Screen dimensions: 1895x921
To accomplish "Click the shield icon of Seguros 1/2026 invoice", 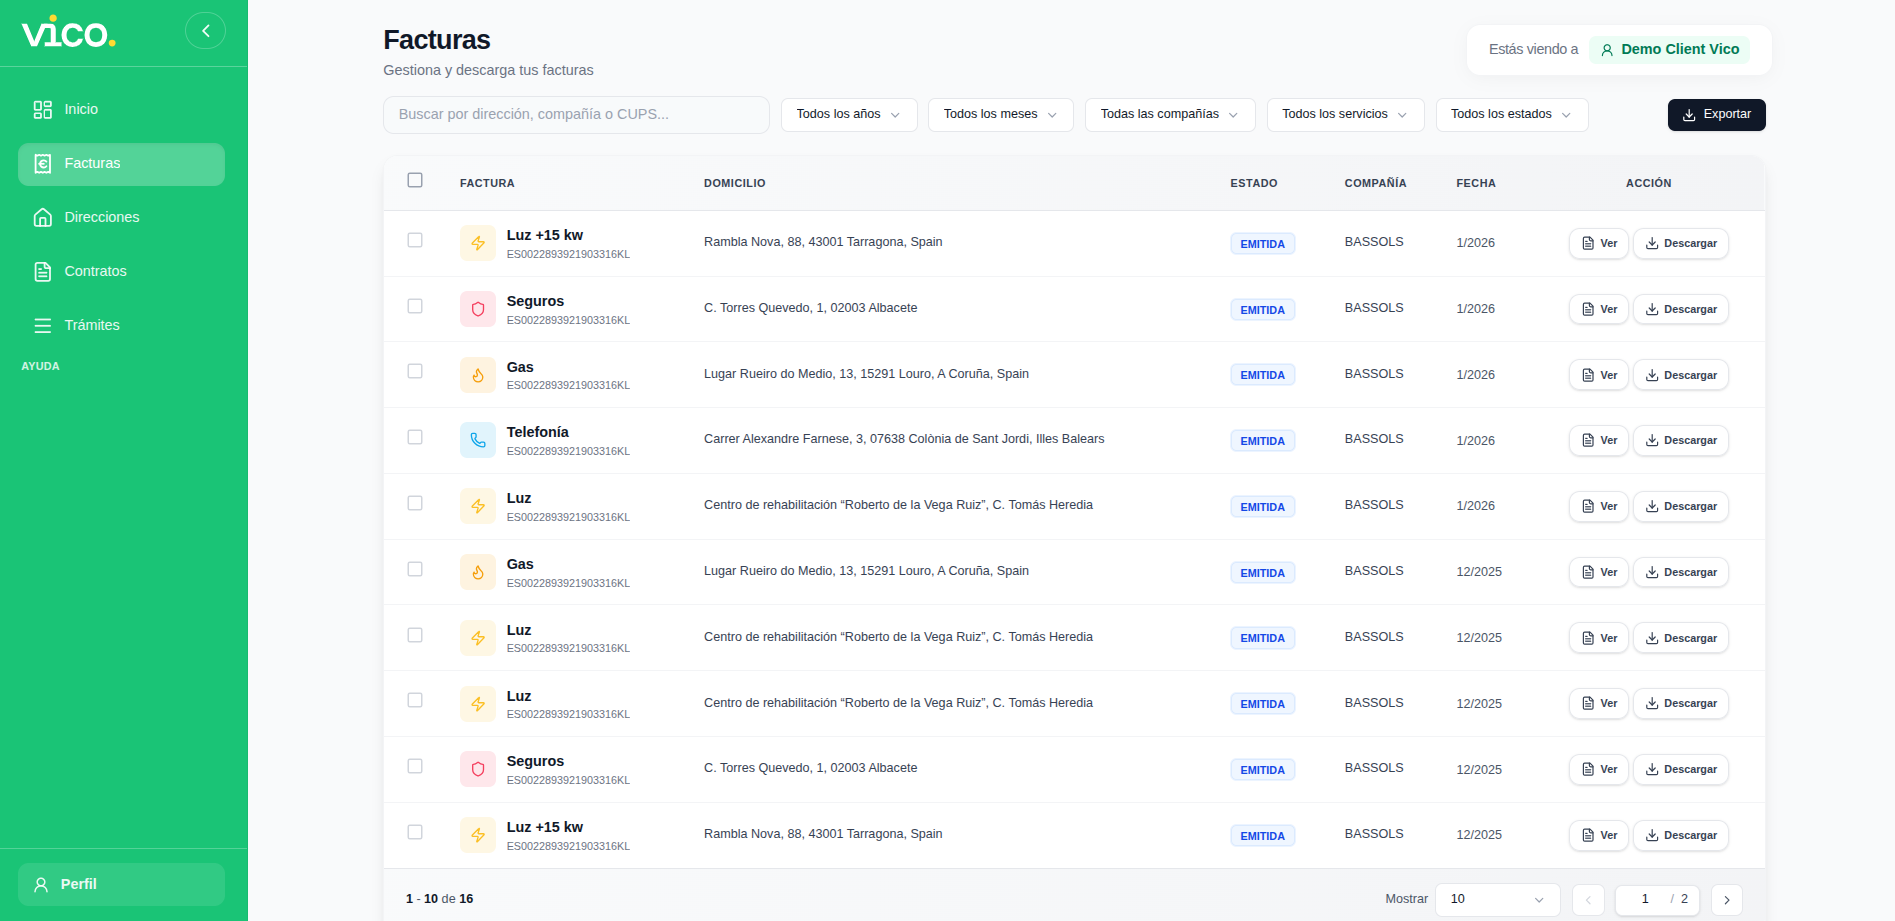I will [478, 309].
